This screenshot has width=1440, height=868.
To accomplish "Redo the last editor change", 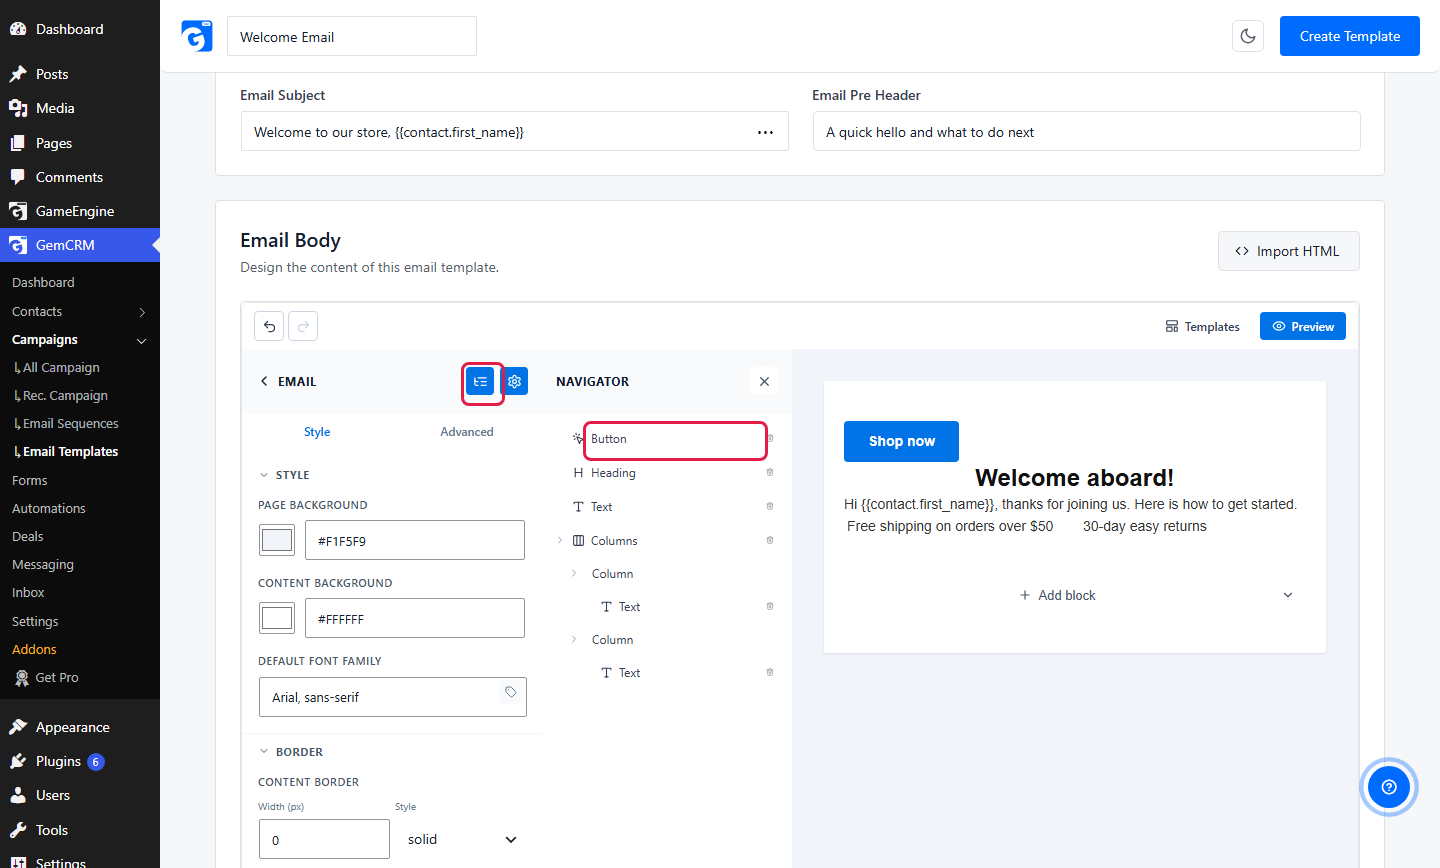I will tap(303, 326).
